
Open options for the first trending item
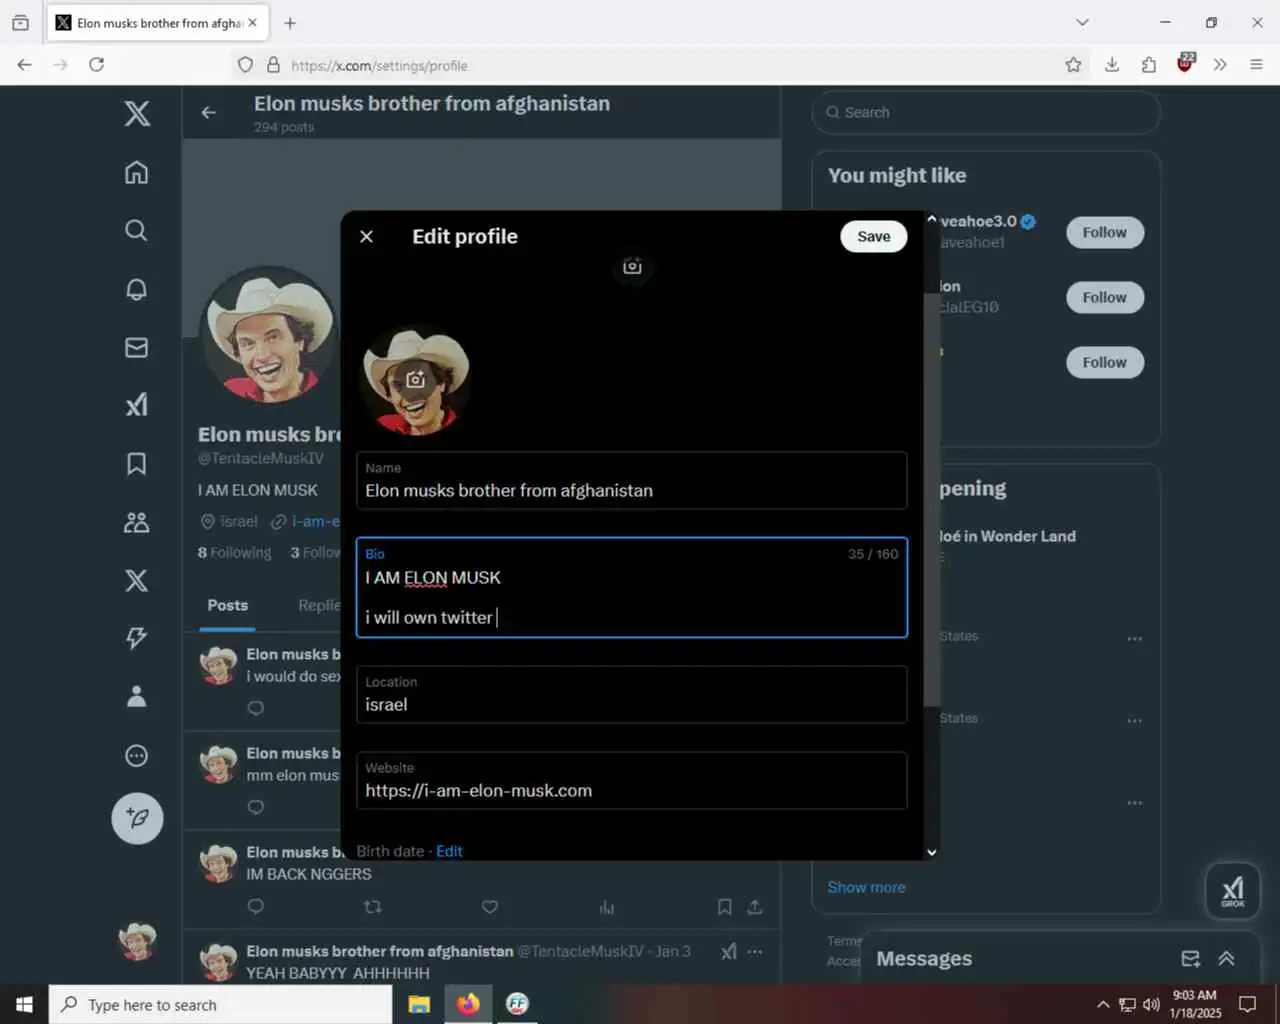pyautogui.click(x=1135, y=639)
